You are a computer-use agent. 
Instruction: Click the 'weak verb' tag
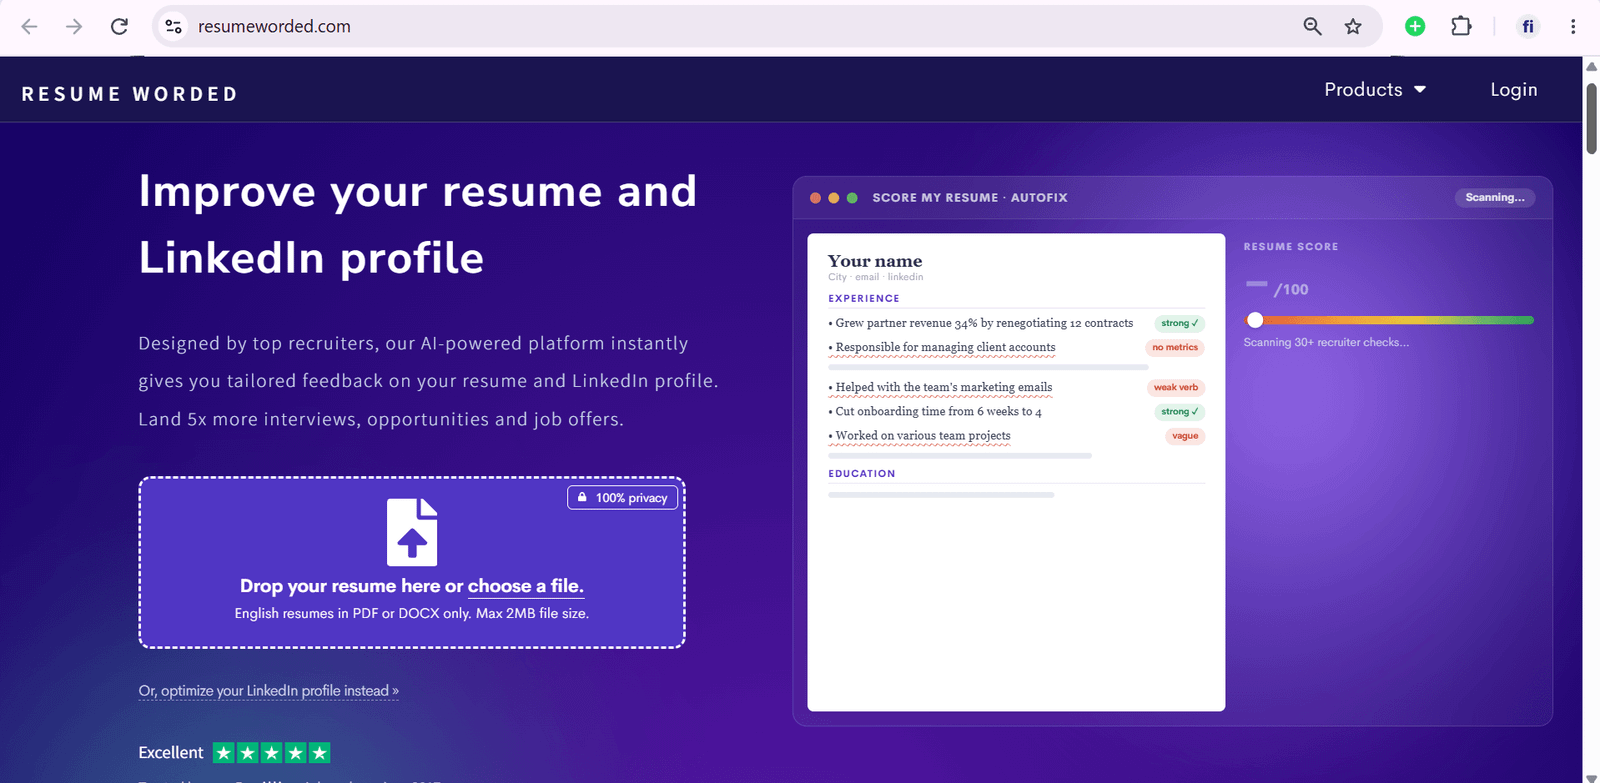pos(1176,387)
